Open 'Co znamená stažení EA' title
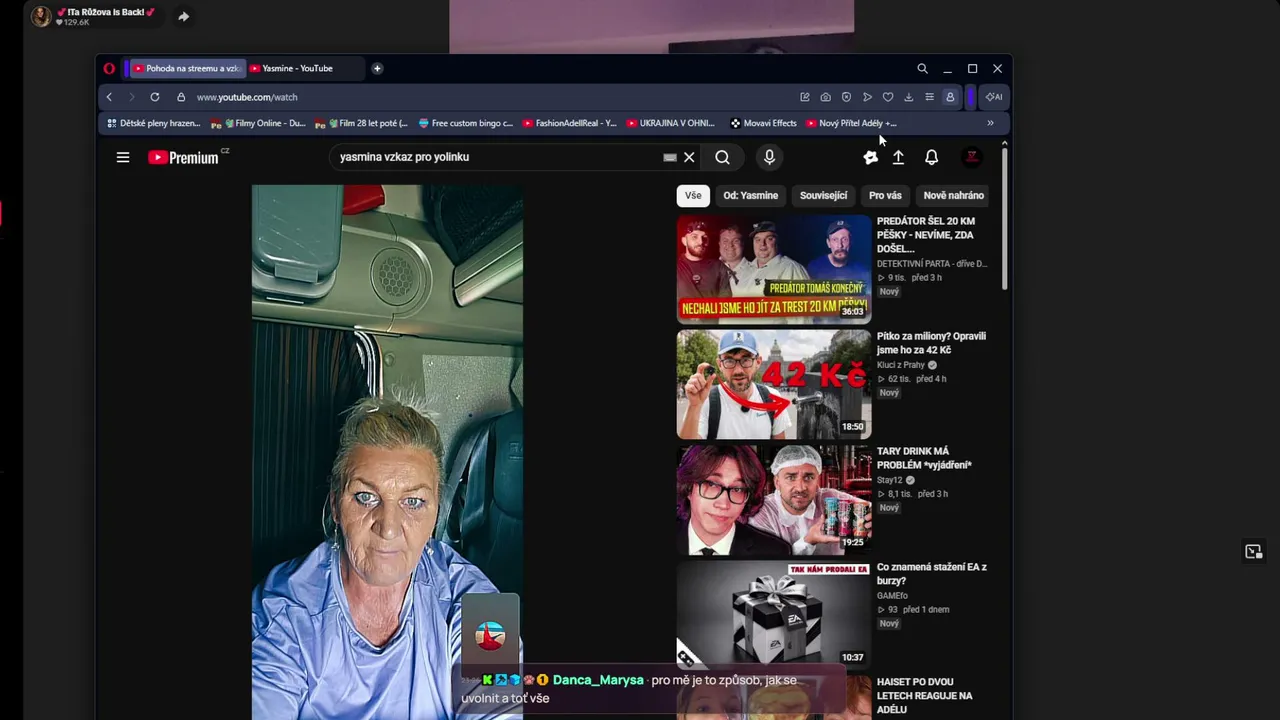 coord(932,574)
